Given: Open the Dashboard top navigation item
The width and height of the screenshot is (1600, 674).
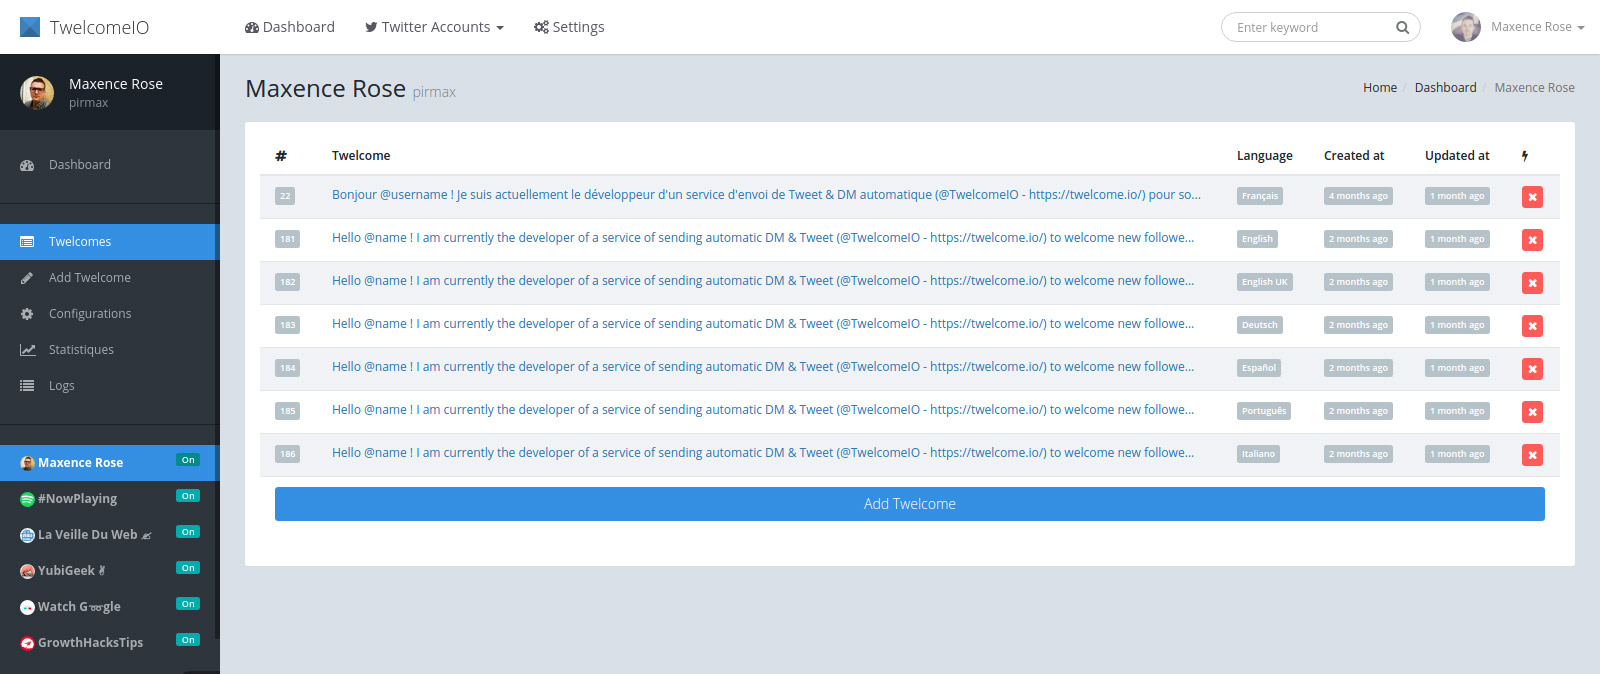Looking at the screenshot, I should [290, 27].
